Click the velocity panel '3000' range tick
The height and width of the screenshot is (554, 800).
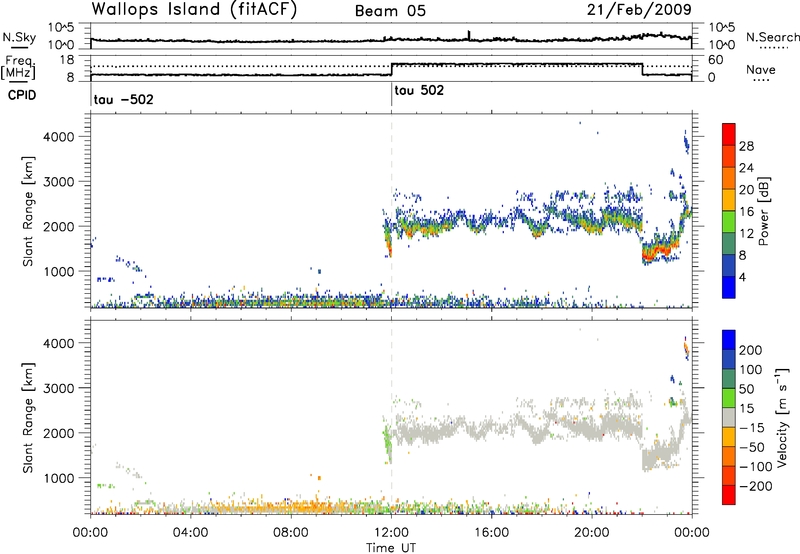pos(59,388)
